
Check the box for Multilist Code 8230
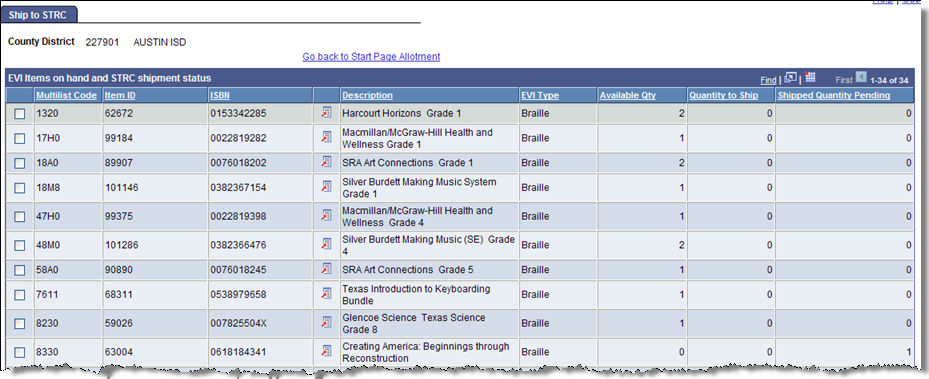(x=20, y=323)
